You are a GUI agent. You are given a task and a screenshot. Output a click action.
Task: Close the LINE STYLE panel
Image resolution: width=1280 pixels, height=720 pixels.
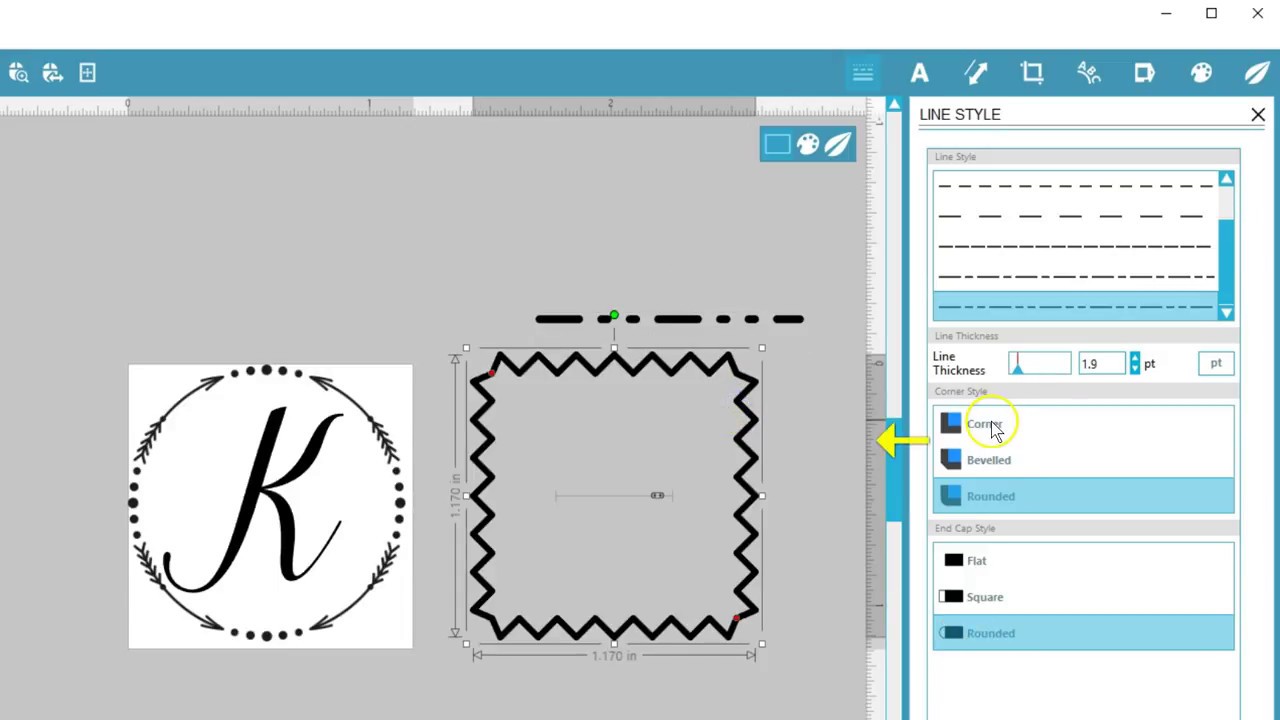point(1258,115)
